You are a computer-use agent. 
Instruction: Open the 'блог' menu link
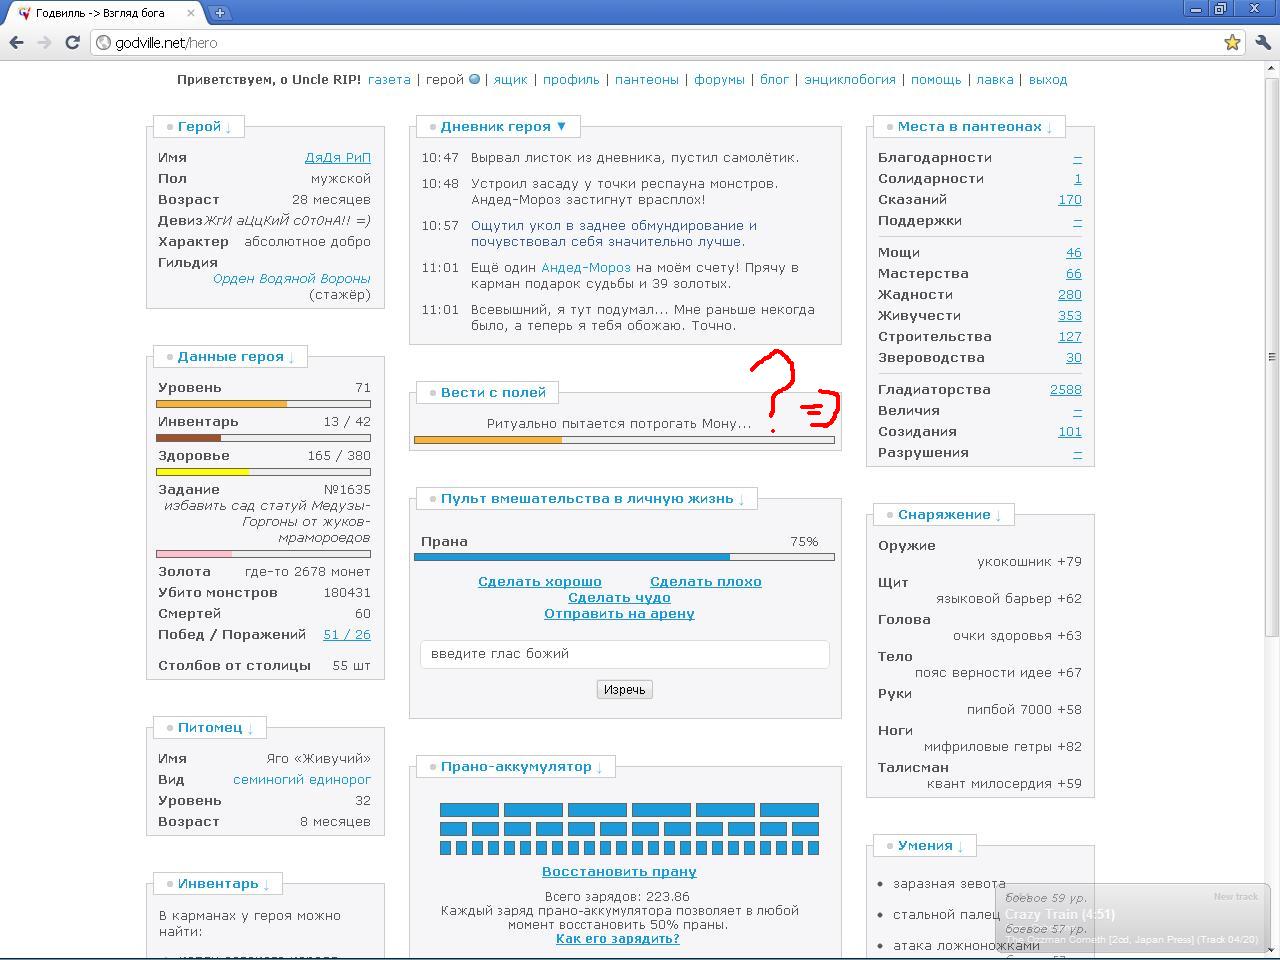[774, 80]
